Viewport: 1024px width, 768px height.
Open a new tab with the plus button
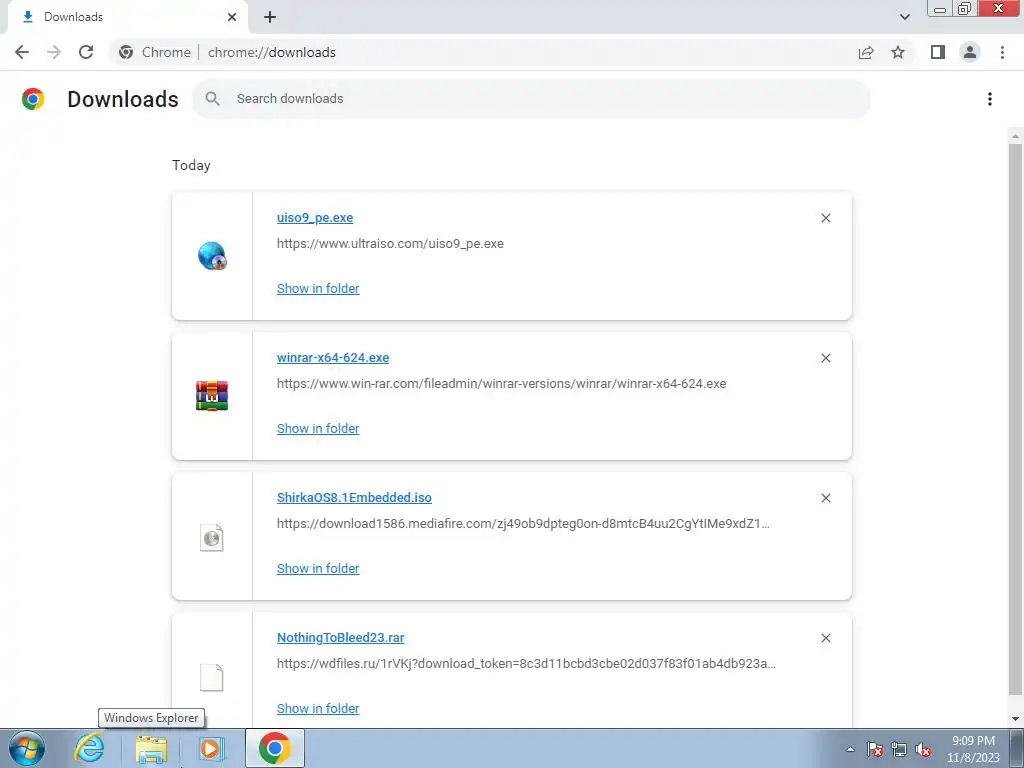coord(270,17)
